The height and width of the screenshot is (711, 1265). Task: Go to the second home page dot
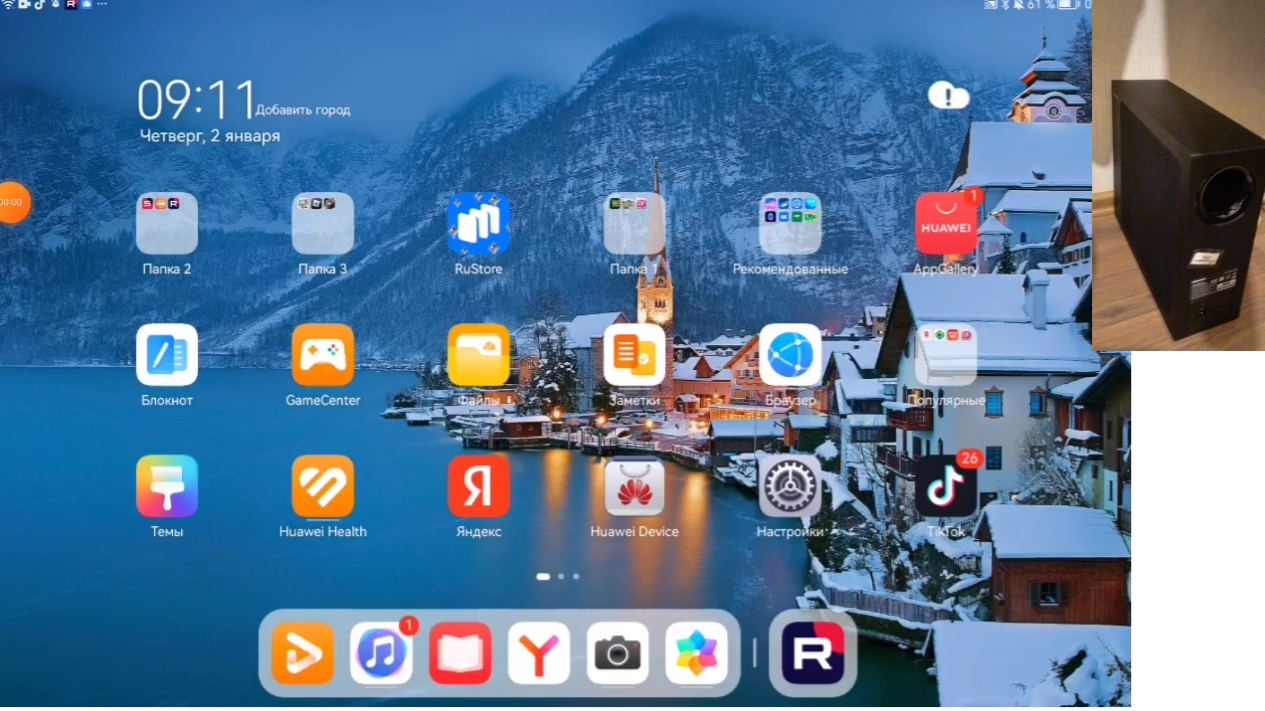561,576
